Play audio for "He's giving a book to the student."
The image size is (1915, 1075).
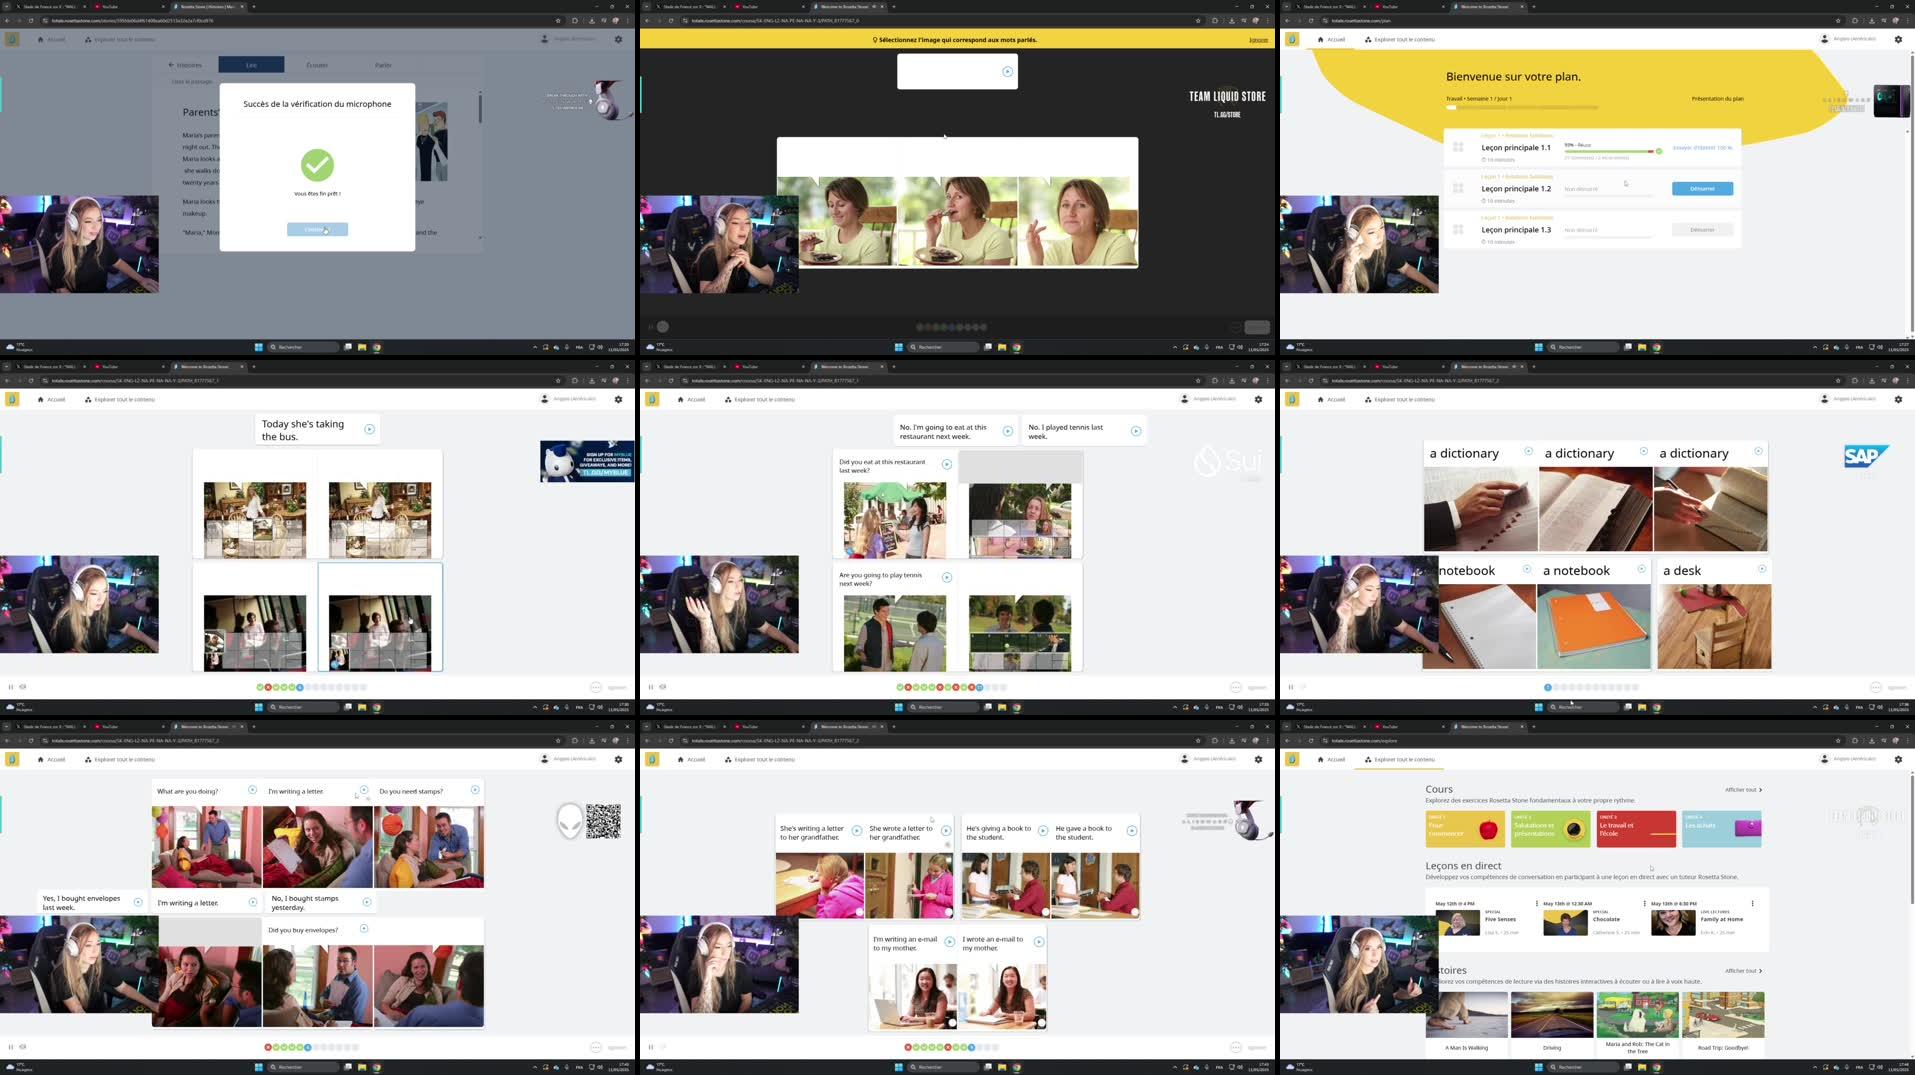[1043, 831]
